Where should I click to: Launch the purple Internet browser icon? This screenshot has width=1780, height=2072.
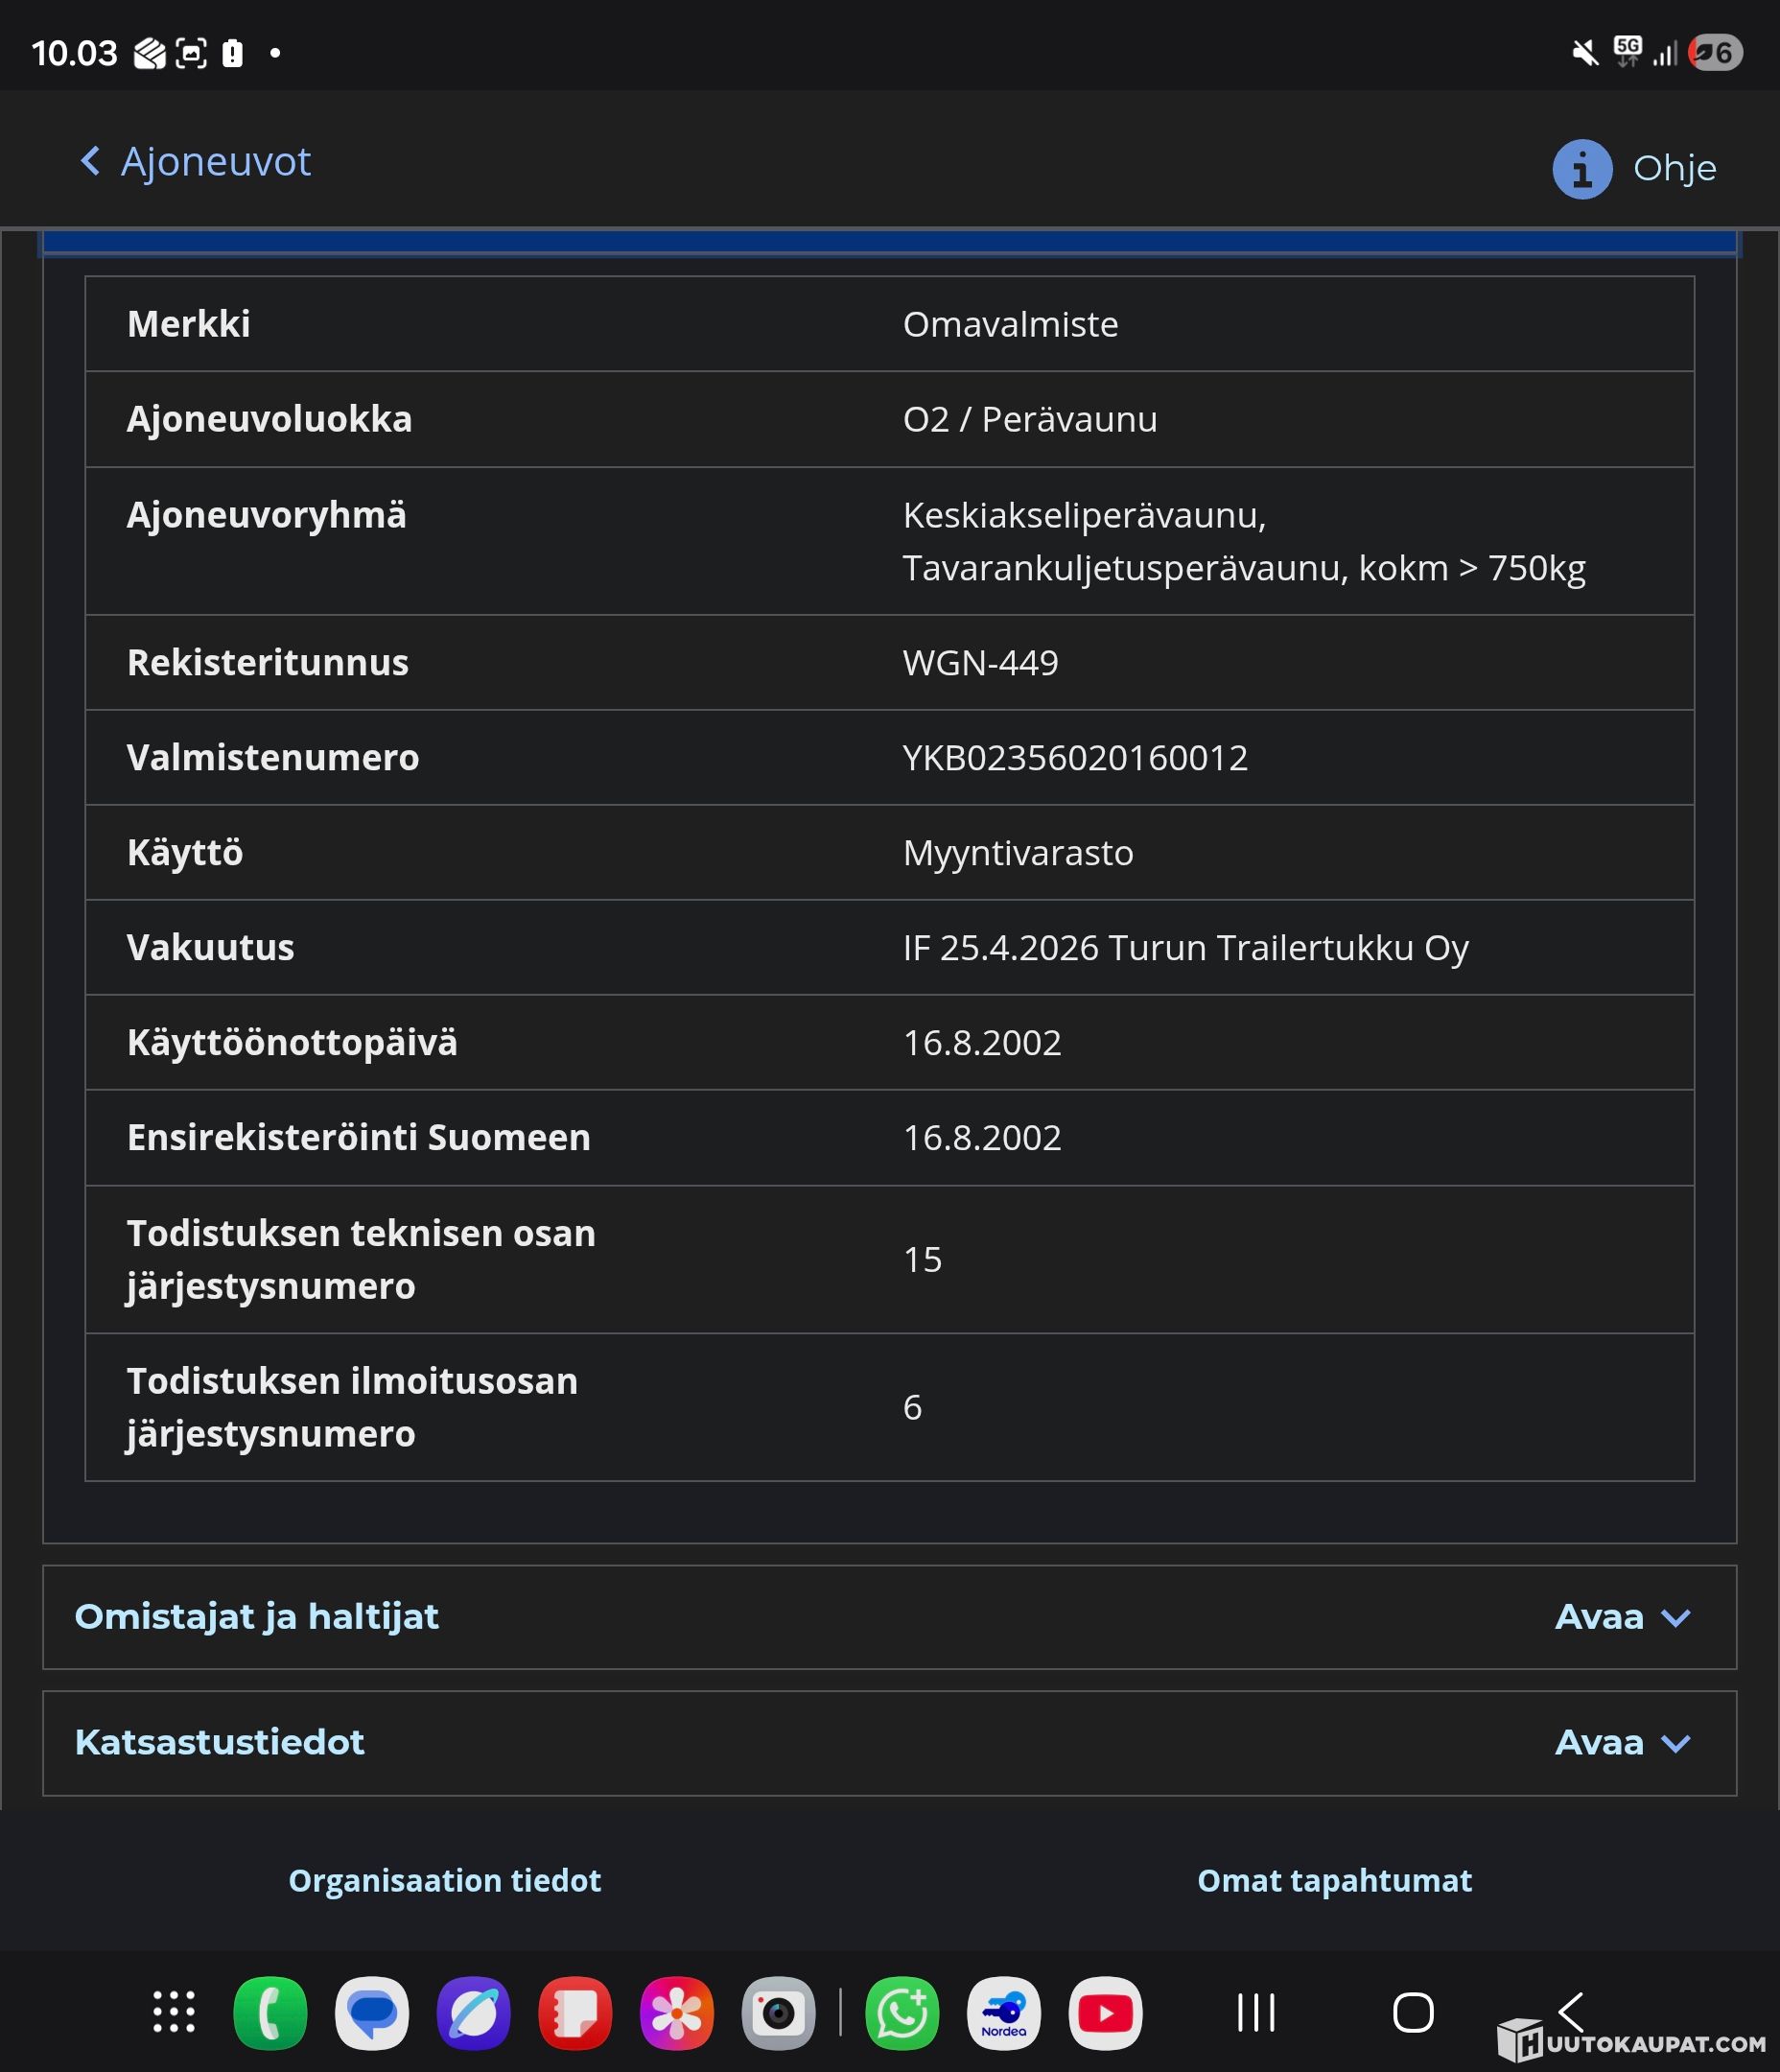tap(474, 2013)
